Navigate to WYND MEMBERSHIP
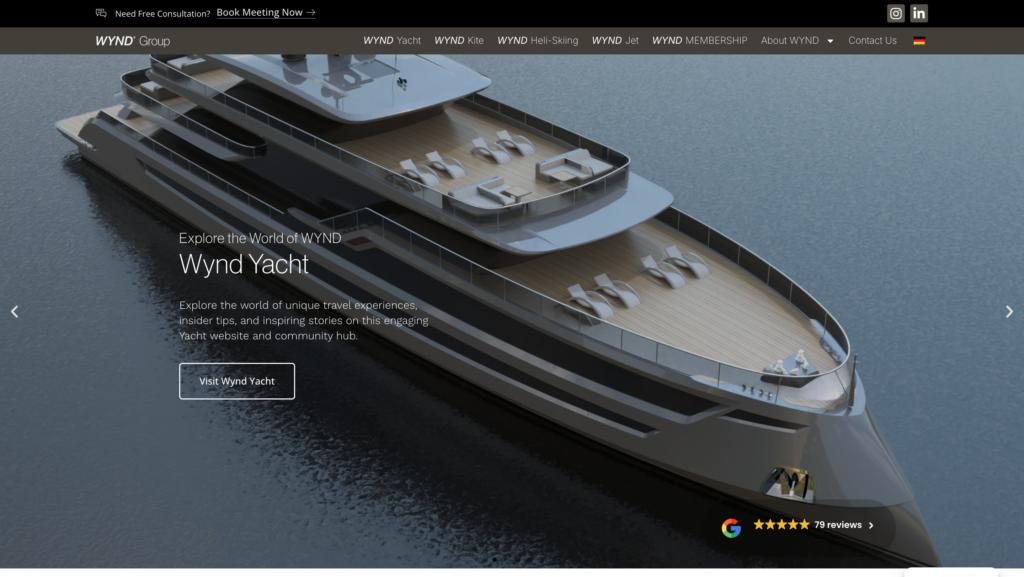1024x577 pixels. [x=699, y=41]
